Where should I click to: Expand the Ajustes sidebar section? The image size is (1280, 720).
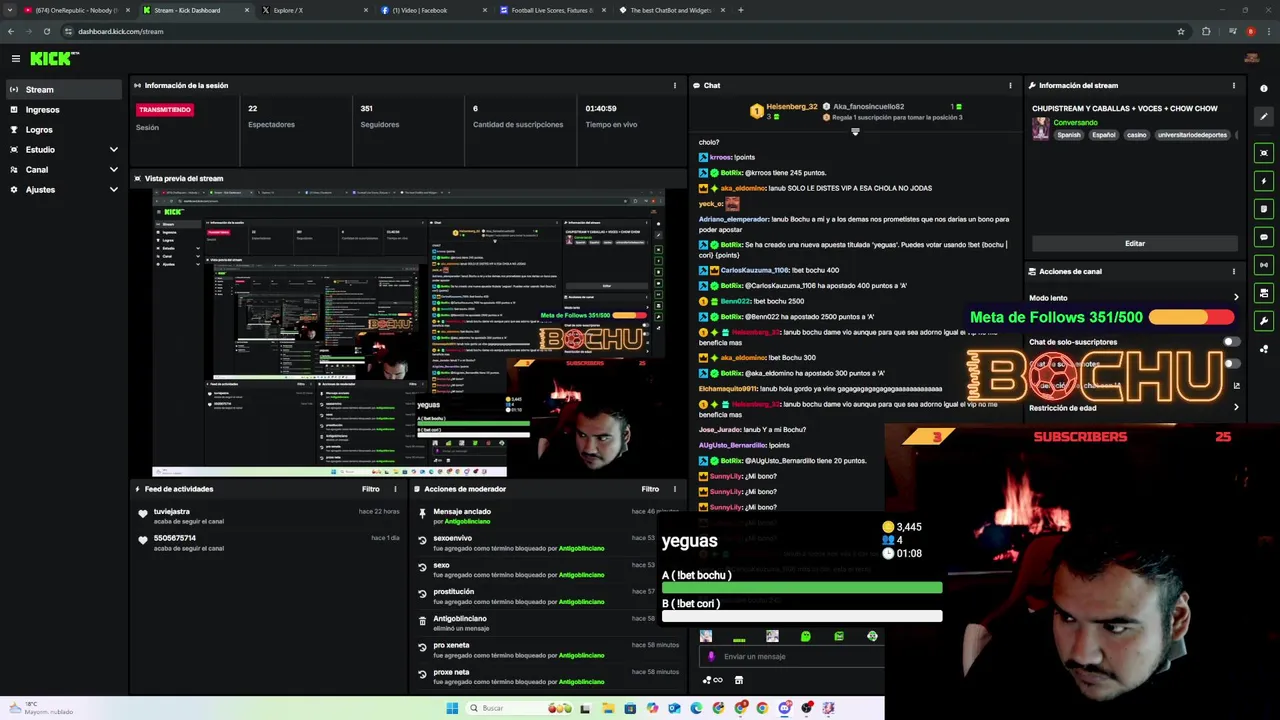point(113,190)
